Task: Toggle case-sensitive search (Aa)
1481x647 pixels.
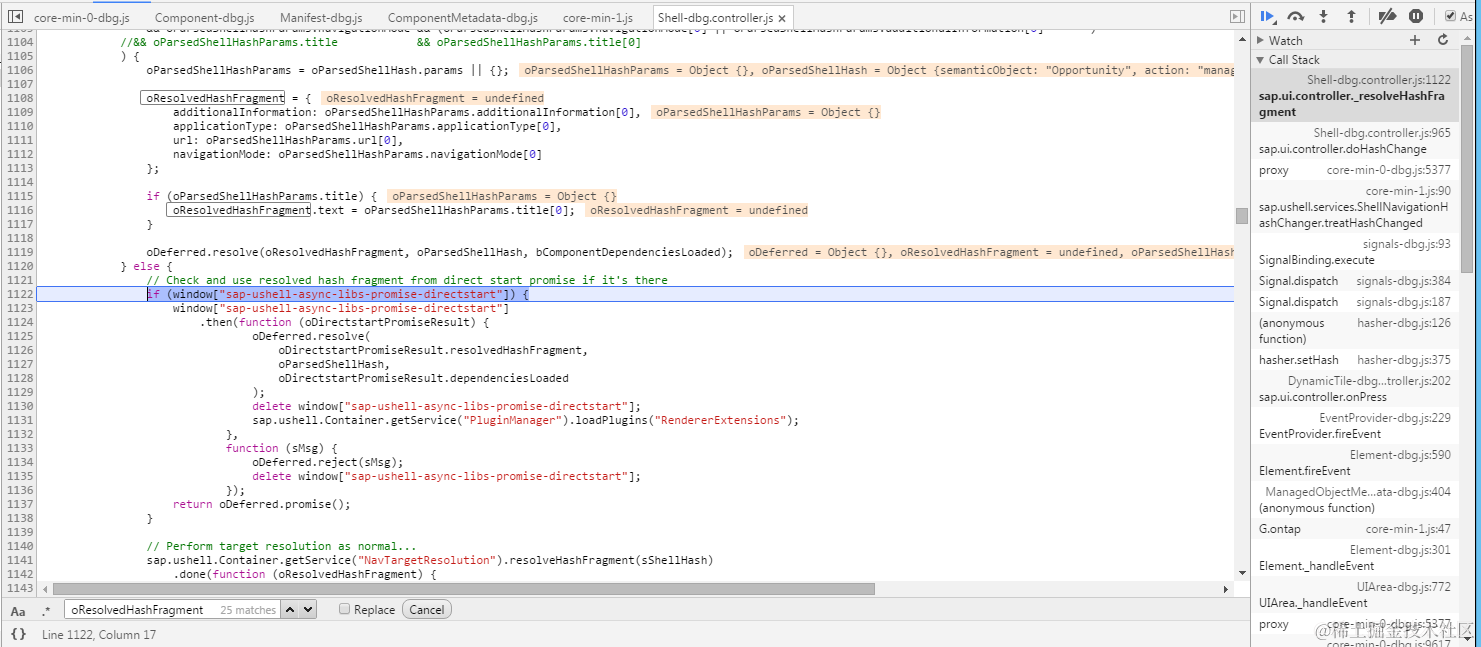Action: [x=18, y=610]
